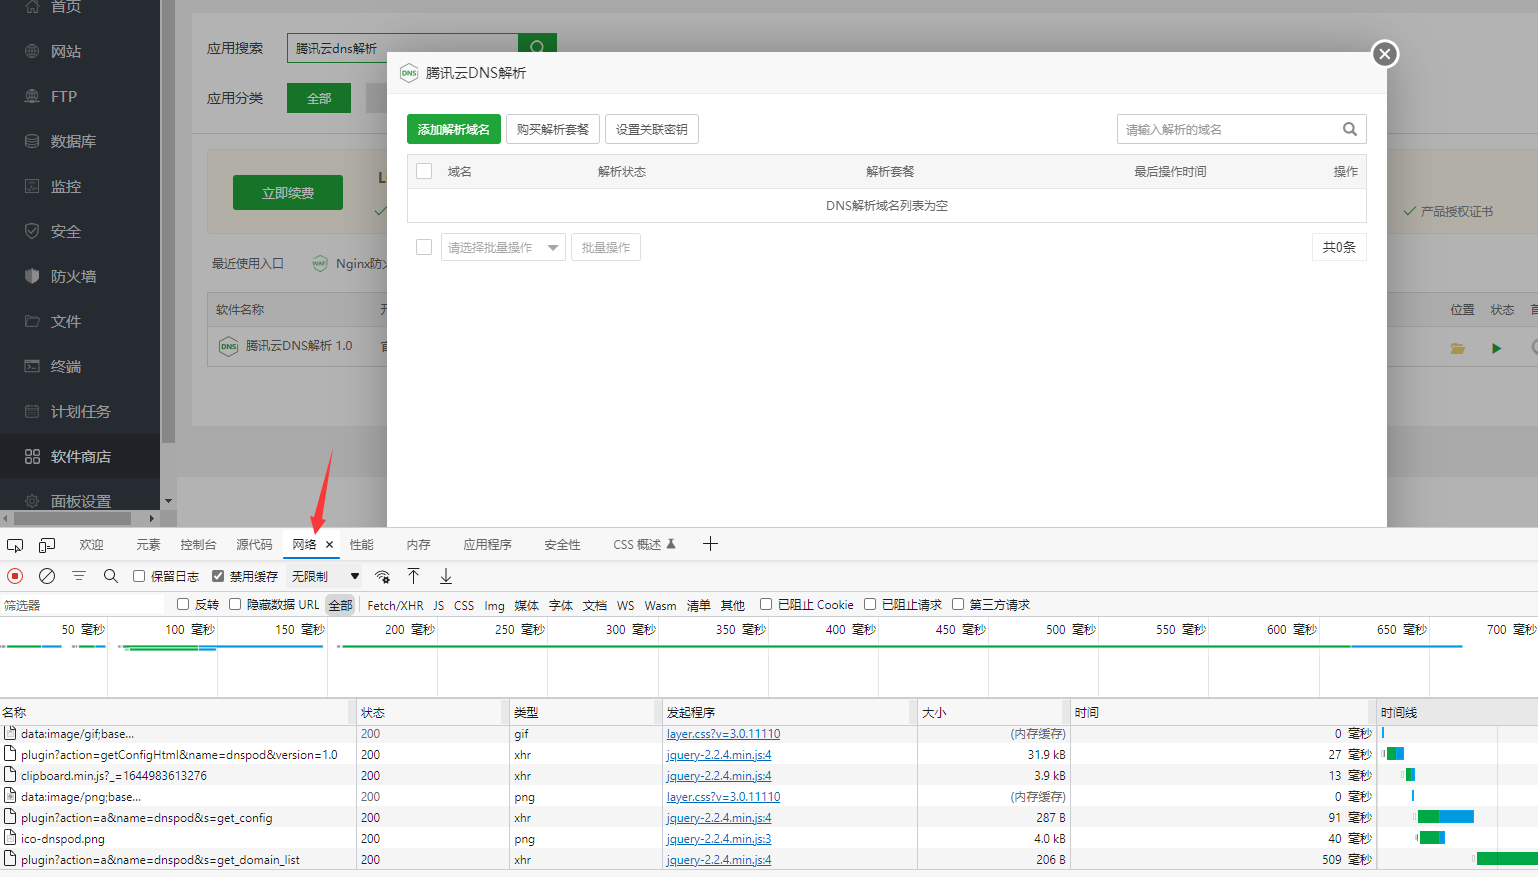Open network search magnifier
The height and width of the screenshot is (877, 1538).
111,576
